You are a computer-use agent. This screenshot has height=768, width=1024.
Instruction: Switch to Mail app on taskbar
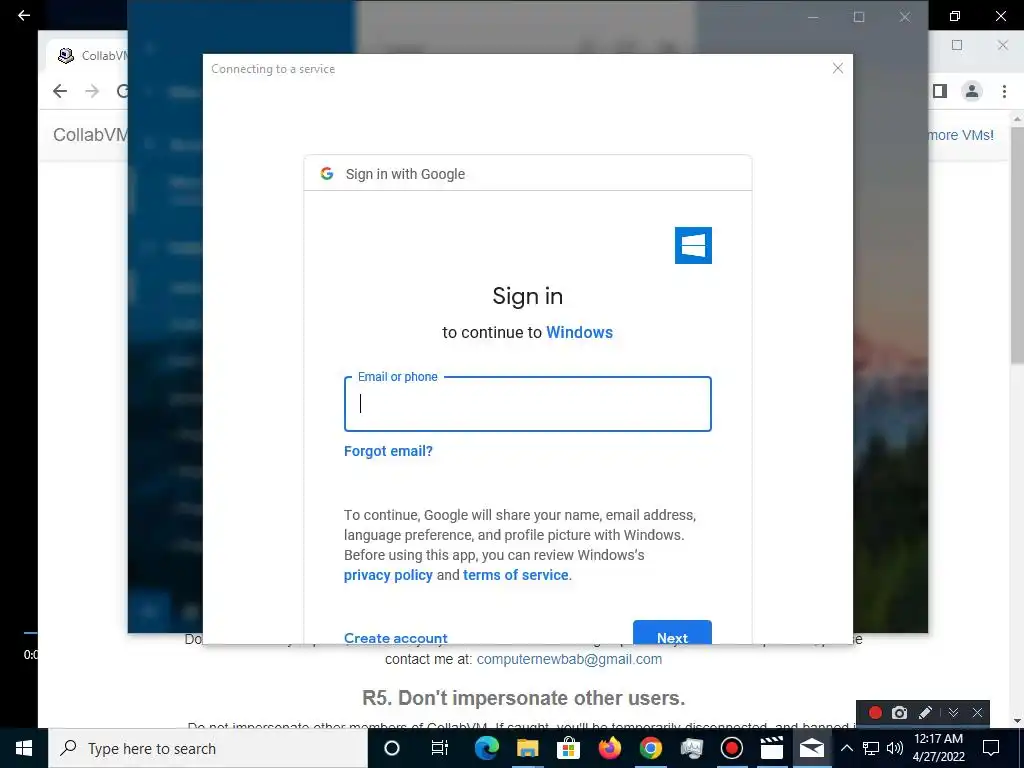812,748
